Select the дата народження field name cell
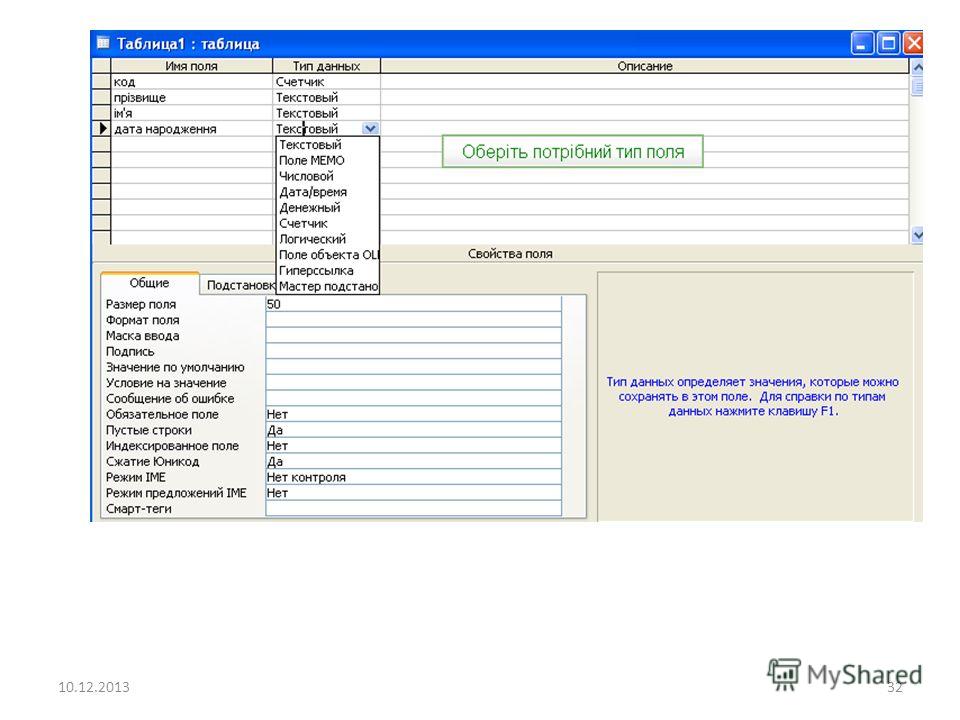The image size is (960, 720). [192, 129]
